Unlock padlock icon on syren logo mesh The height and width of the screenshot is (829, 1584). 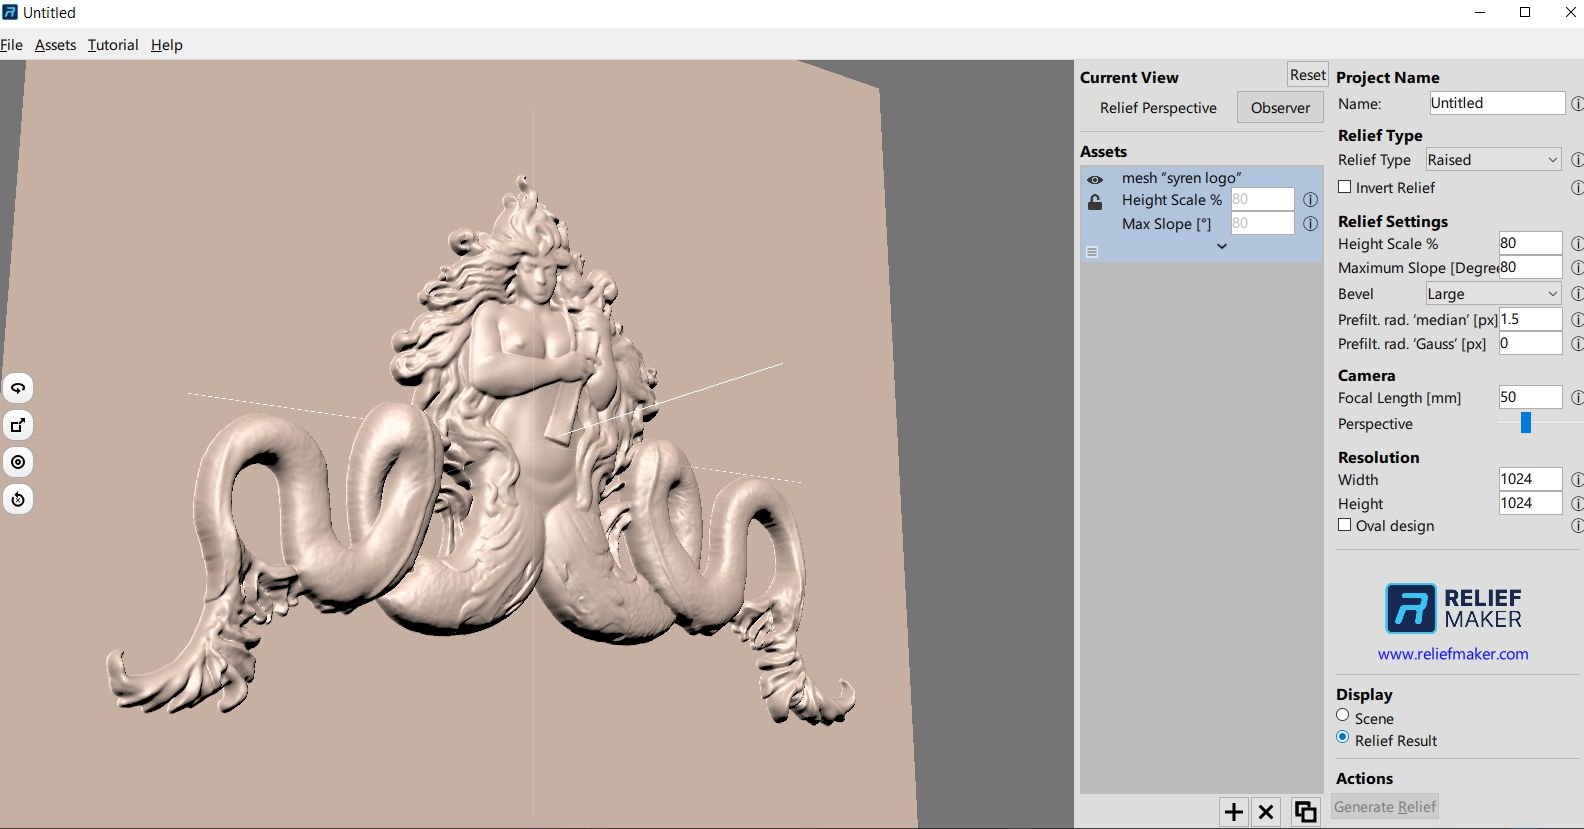pyautogui.click(x=1095, y=202)
